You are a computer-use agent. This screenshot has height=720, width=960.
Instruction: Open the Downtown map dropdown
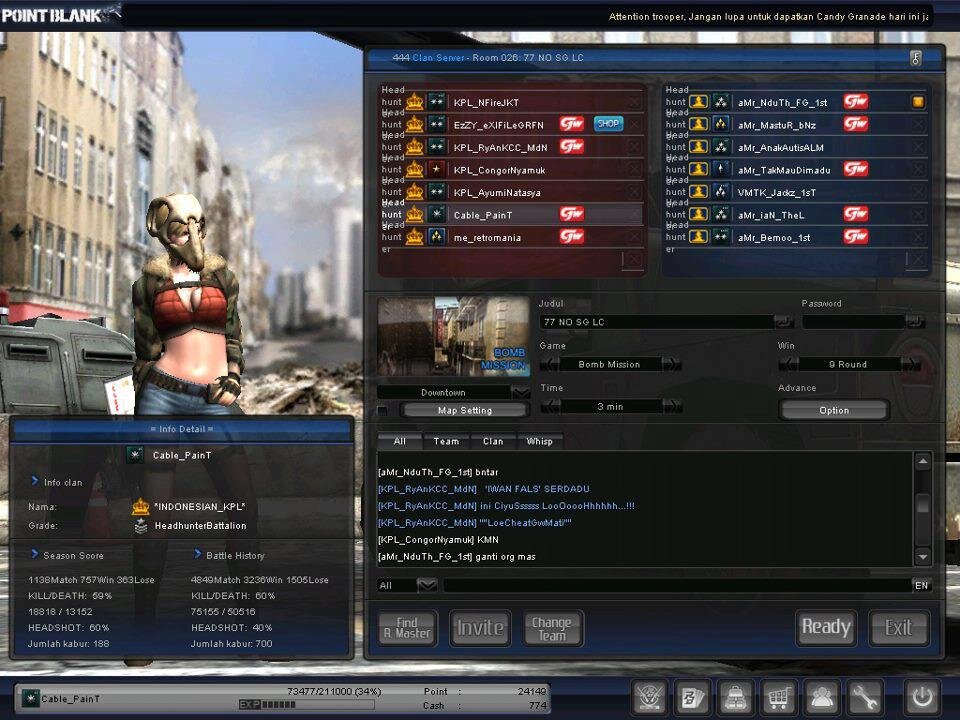pos(520,392)
